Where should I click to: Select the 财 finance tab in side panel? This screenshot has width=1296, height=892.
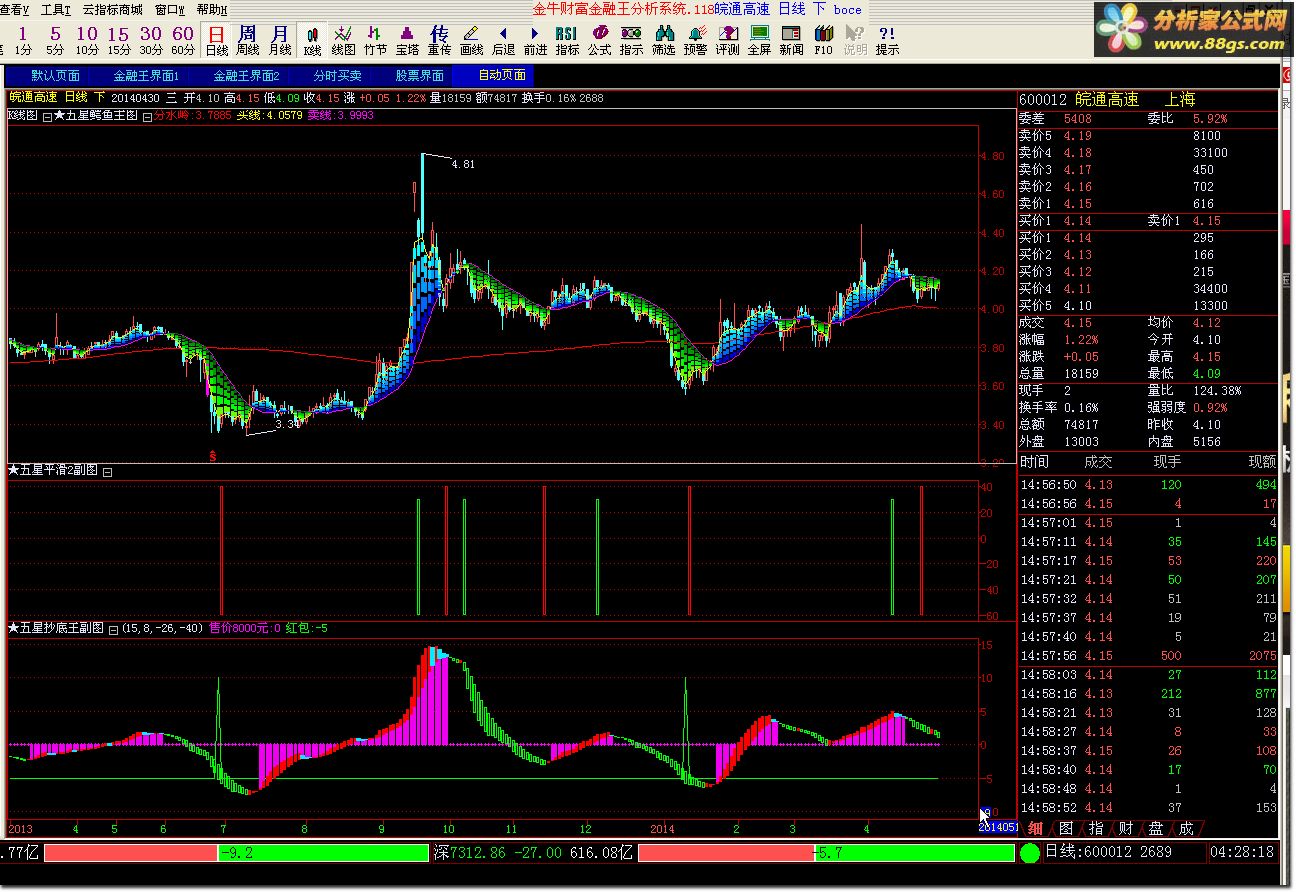(1126, 828)
